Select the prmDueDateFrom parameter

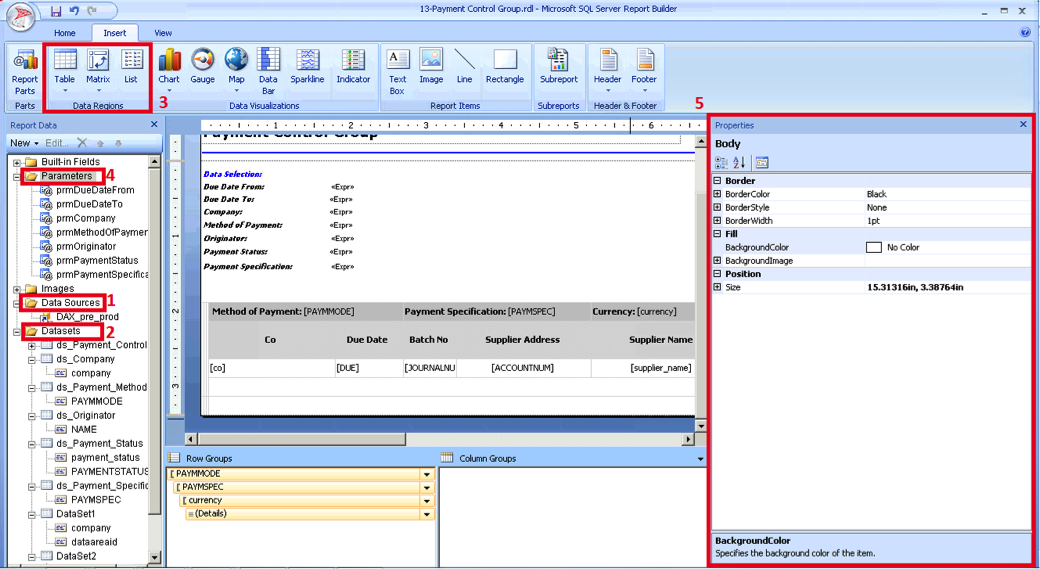tap(95, 190)
